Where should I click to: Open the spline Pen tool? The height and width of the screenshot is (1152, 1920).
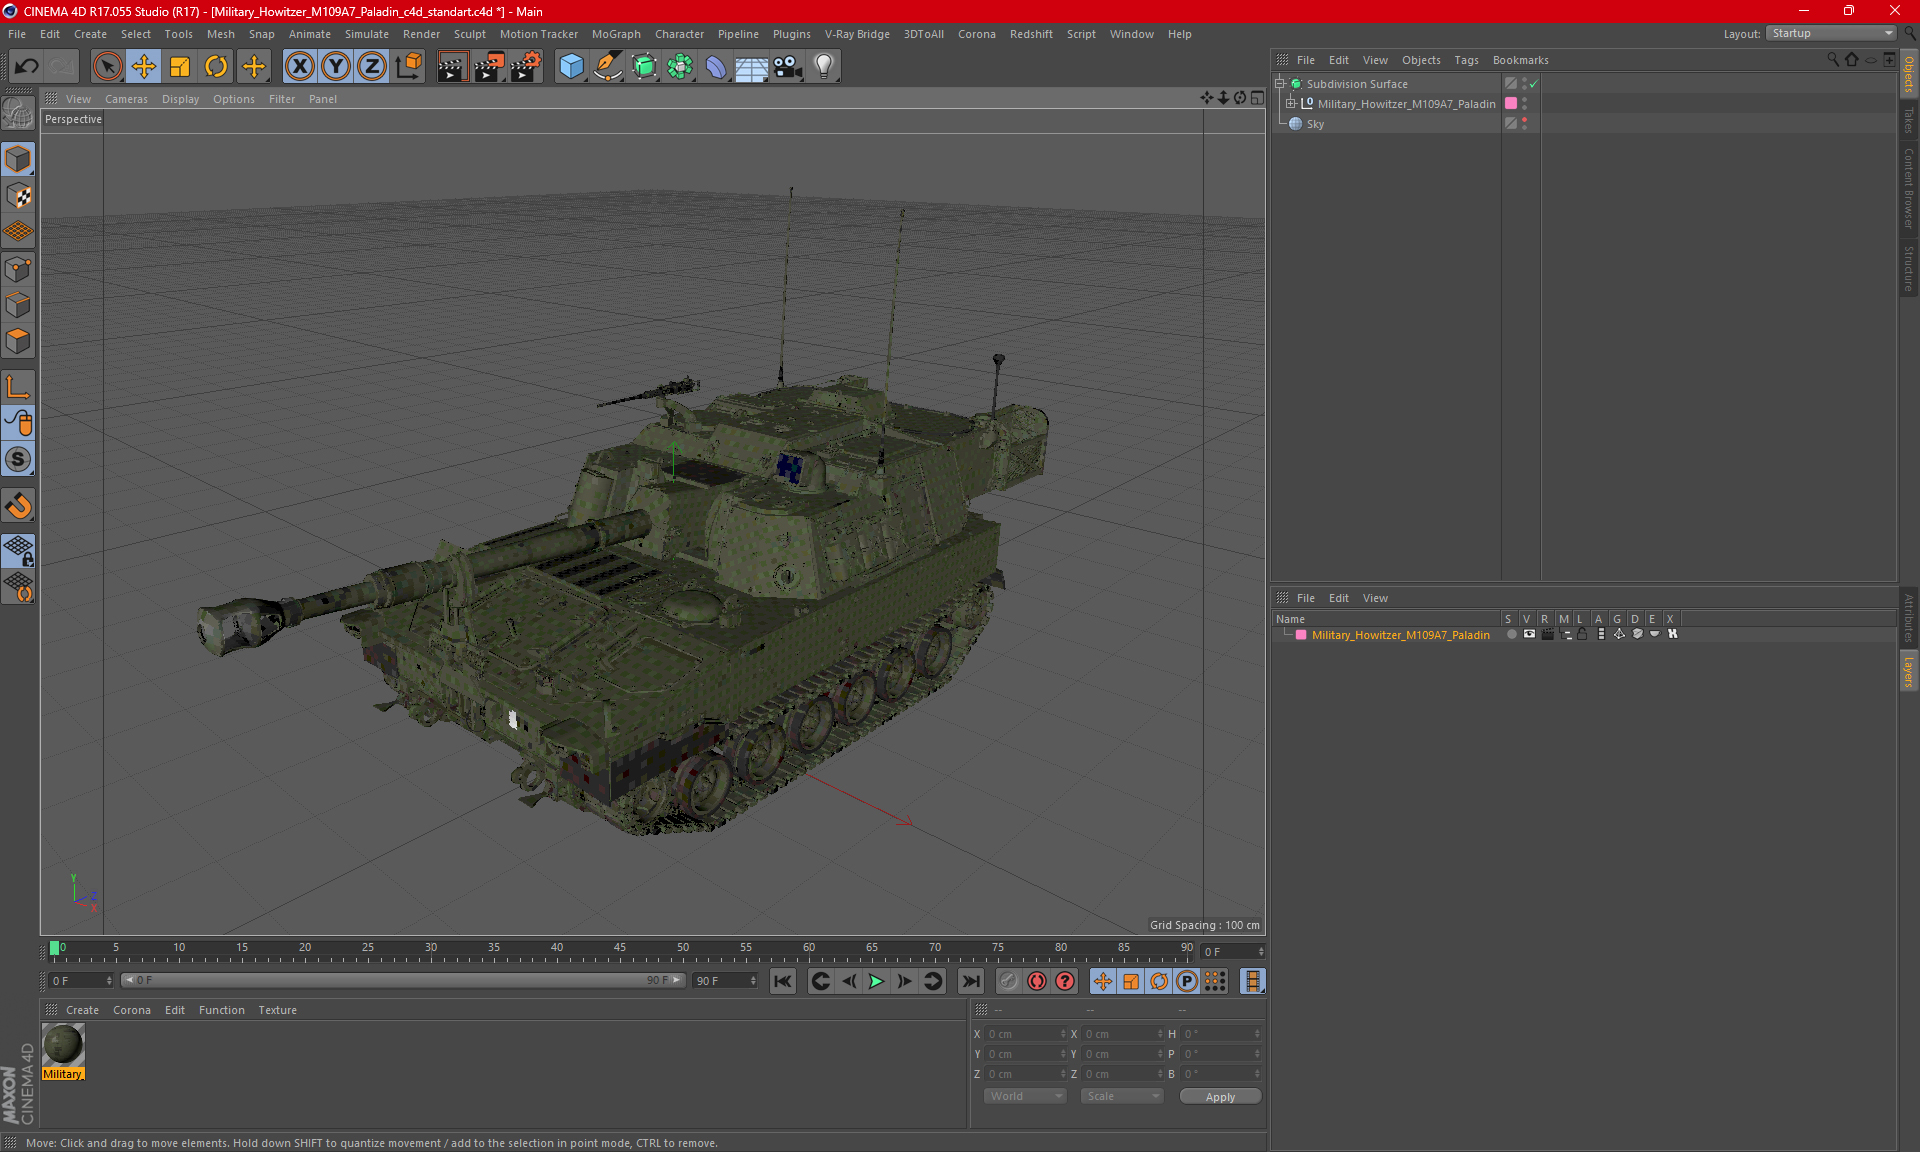click(607, 66)
